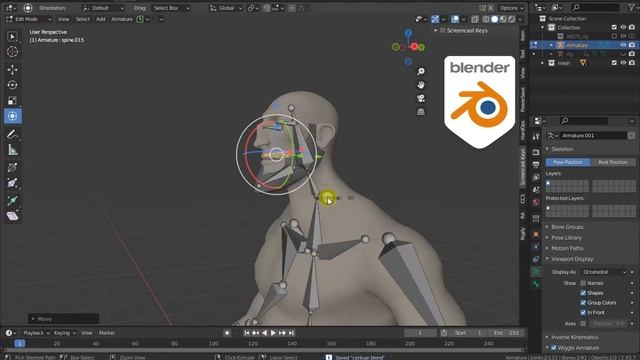Screen dimensions: 640x360
Task: Toggle X-ray display in viewport header
Action: (475, 19)
